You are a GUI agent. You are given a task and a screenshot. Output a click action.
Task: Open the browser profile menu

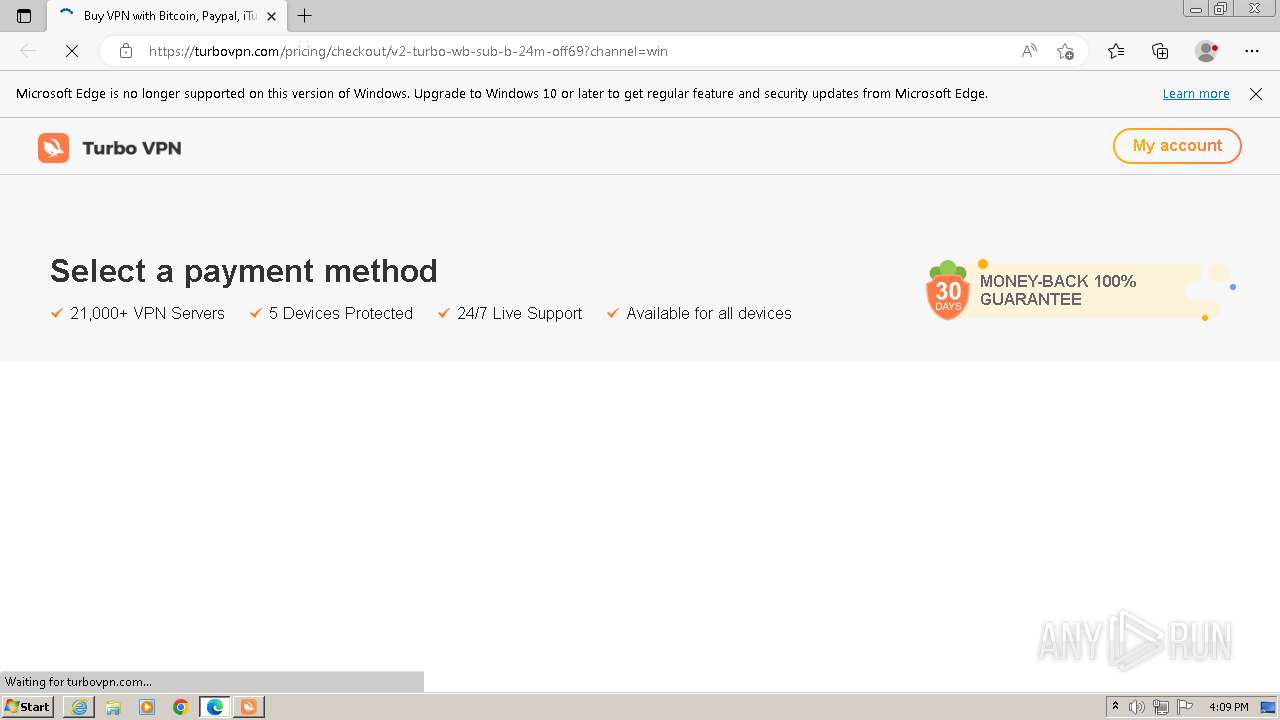[1206, 51]
